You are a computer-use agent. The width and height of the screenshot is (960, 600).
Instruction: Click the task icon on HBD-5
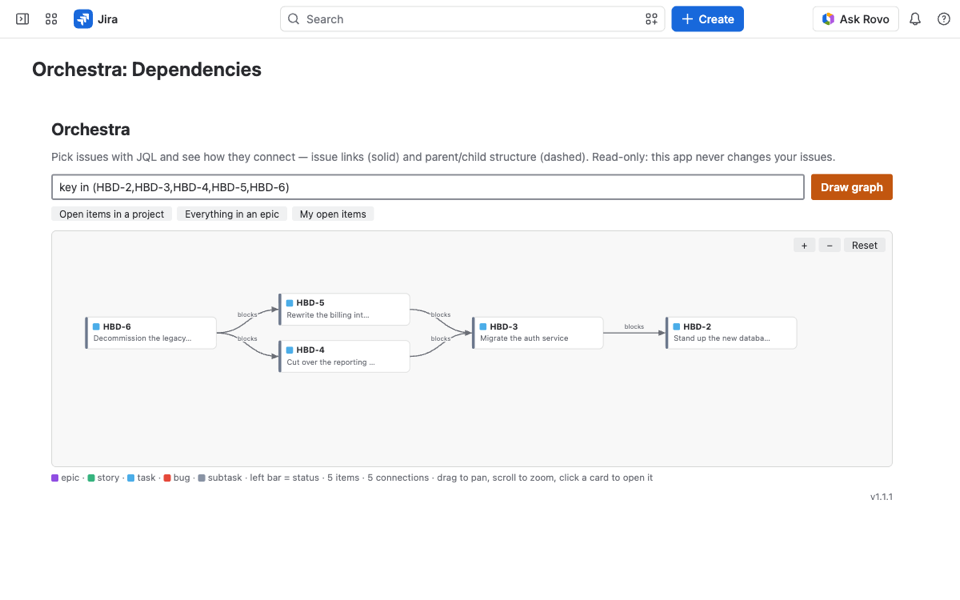click(290, 303)
